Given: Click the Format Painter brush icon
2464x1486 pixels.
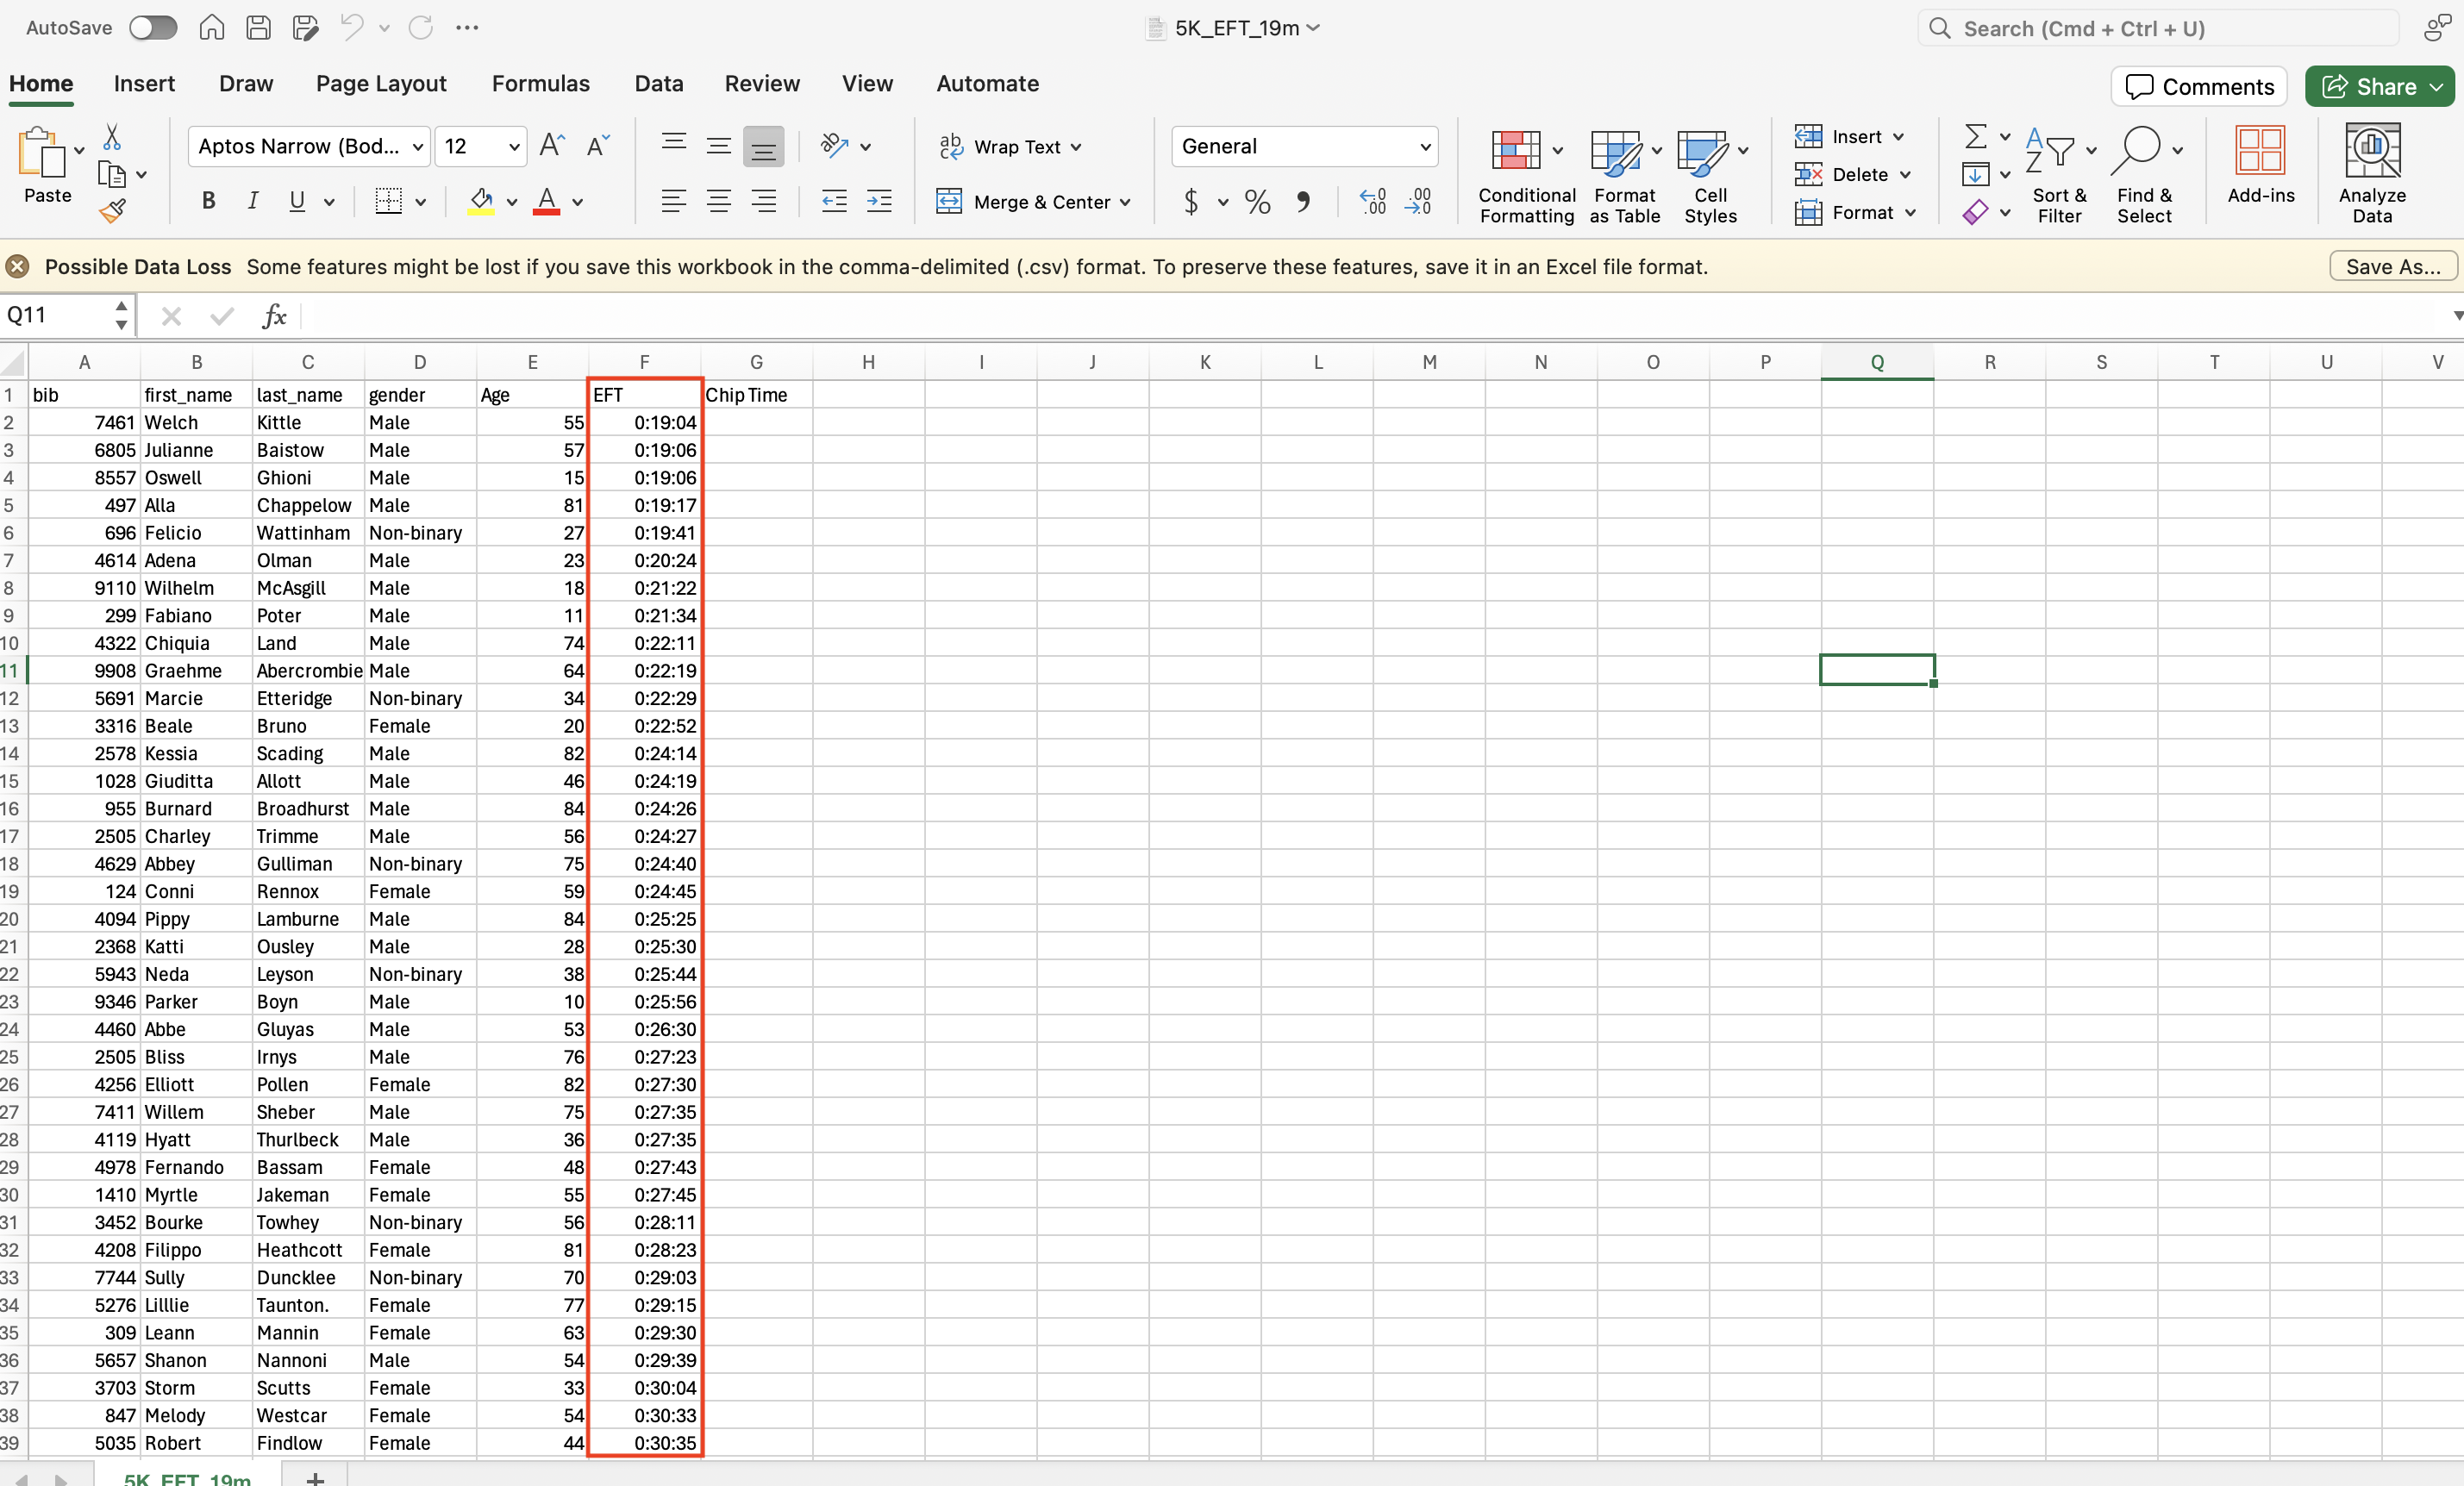Looking at the screenshot, I should pyautogui.click(x=112, y=211).
